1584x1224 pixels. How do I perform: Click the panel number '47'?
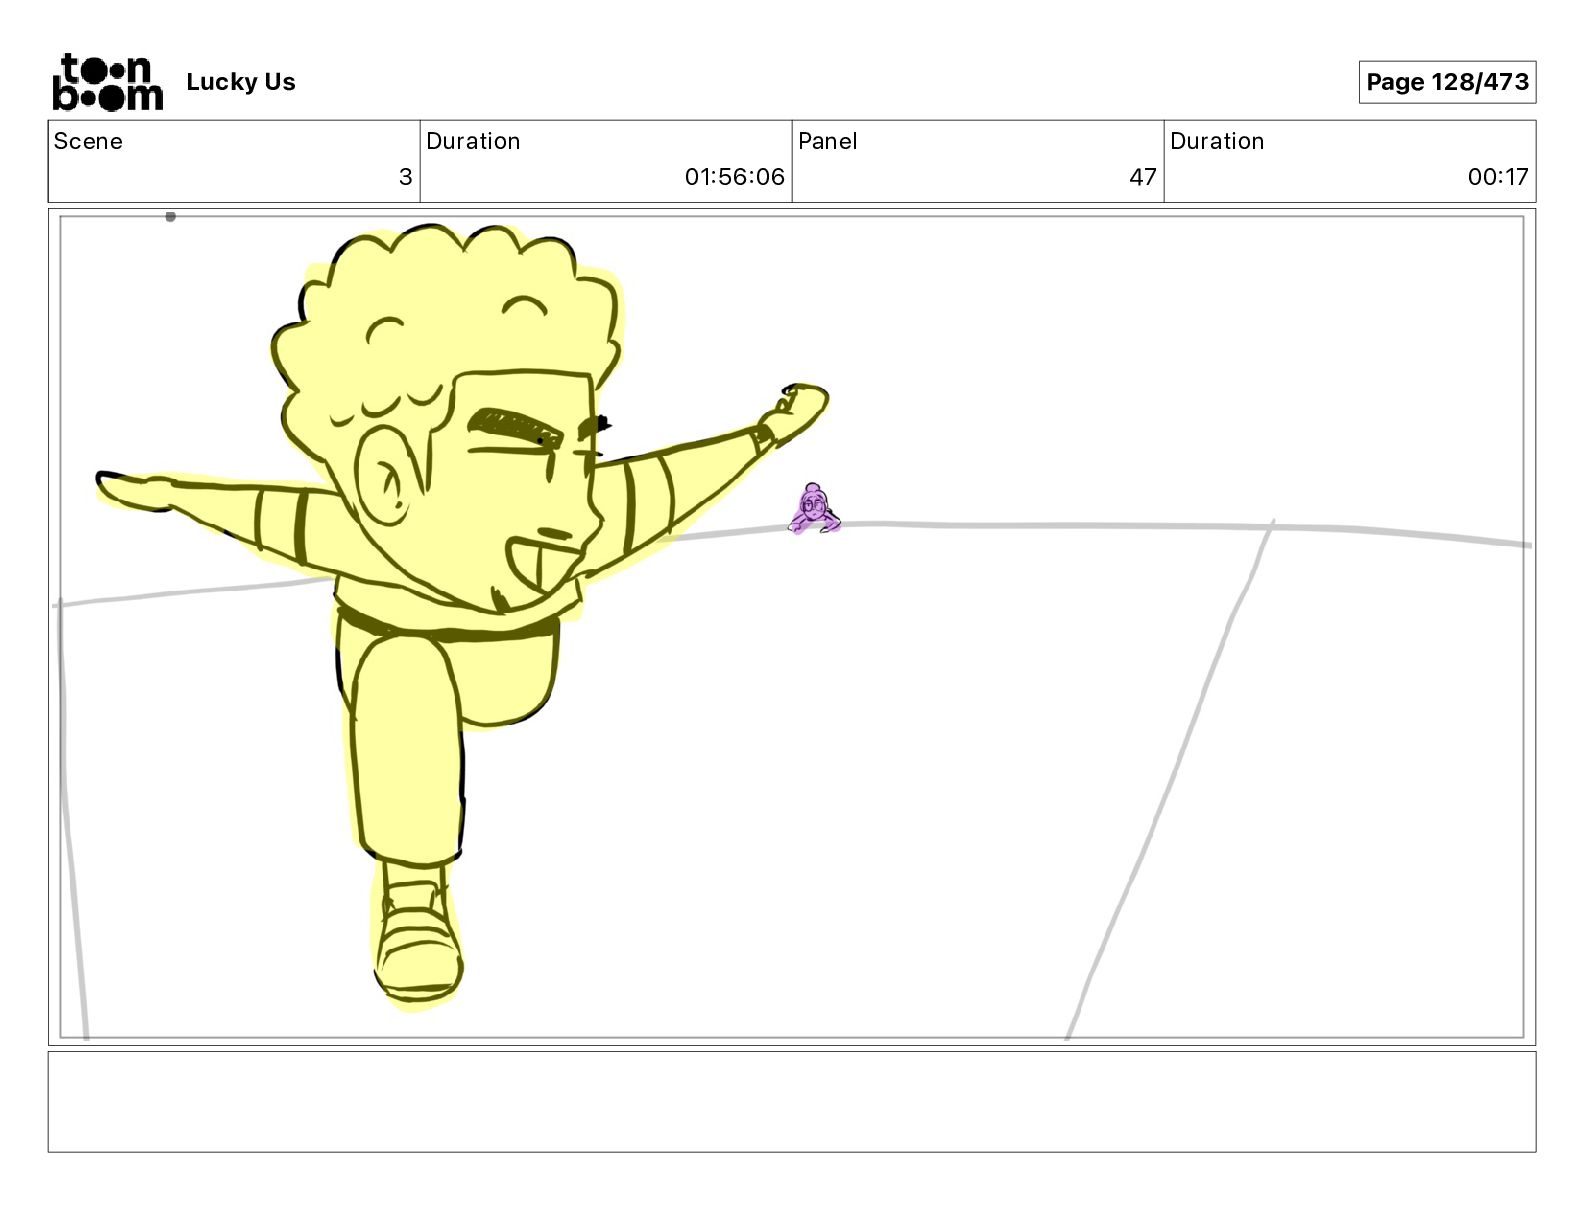click(x=1143, y=177)
